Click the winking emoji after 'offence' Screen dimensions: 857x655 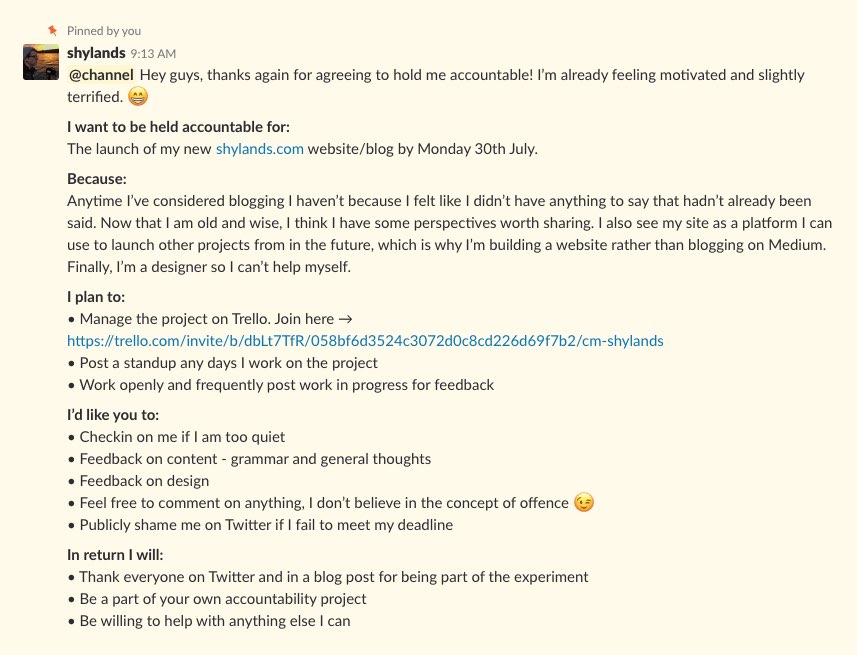[584, 503]
